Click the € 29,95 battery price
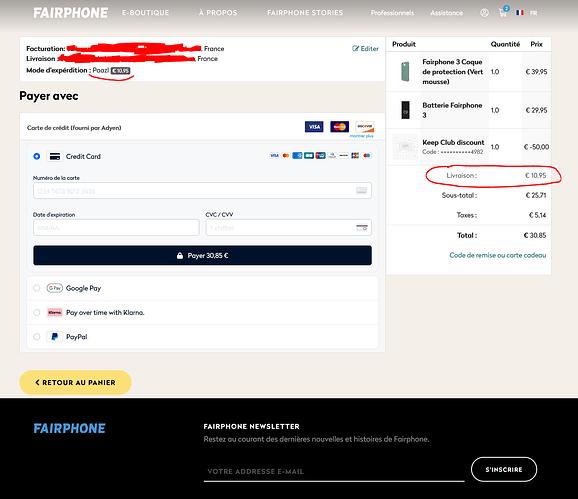 536,110
